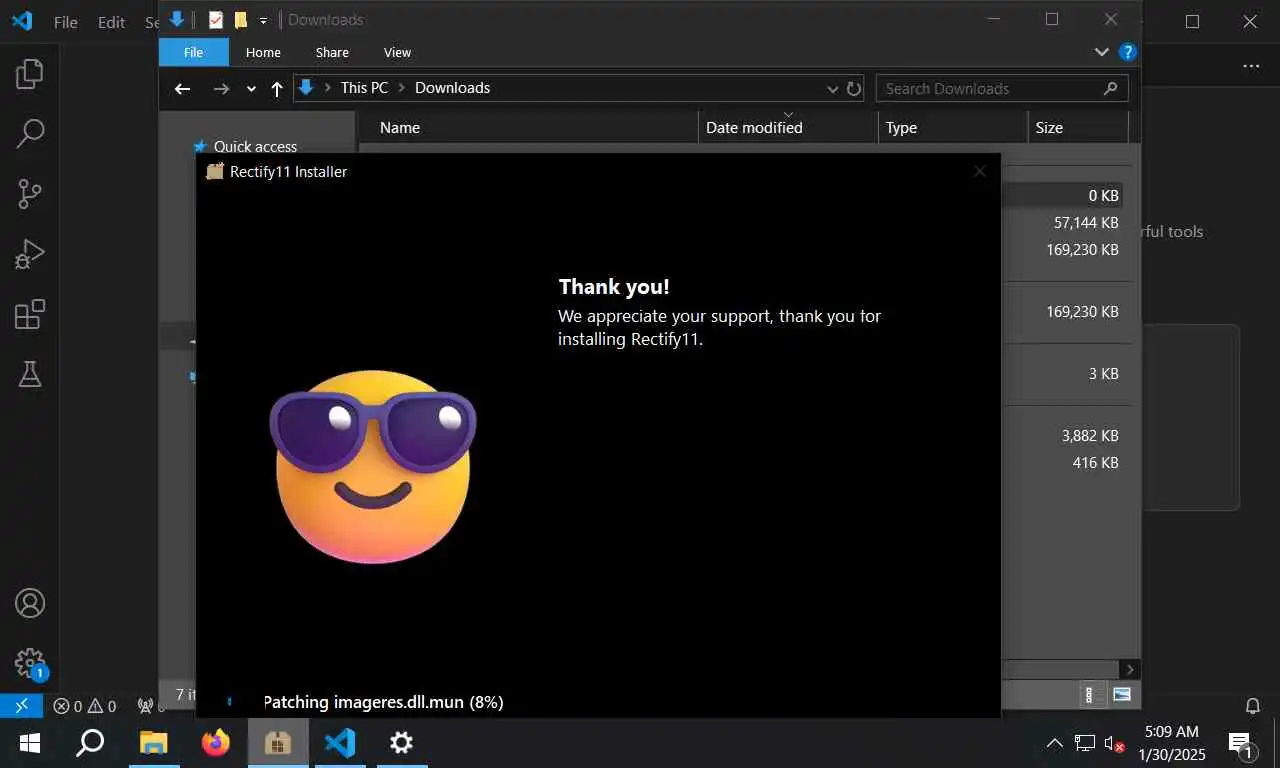Click This PC in the address bar
Image resolution: width=1280 pixels, height=768 pixels.
364,88
